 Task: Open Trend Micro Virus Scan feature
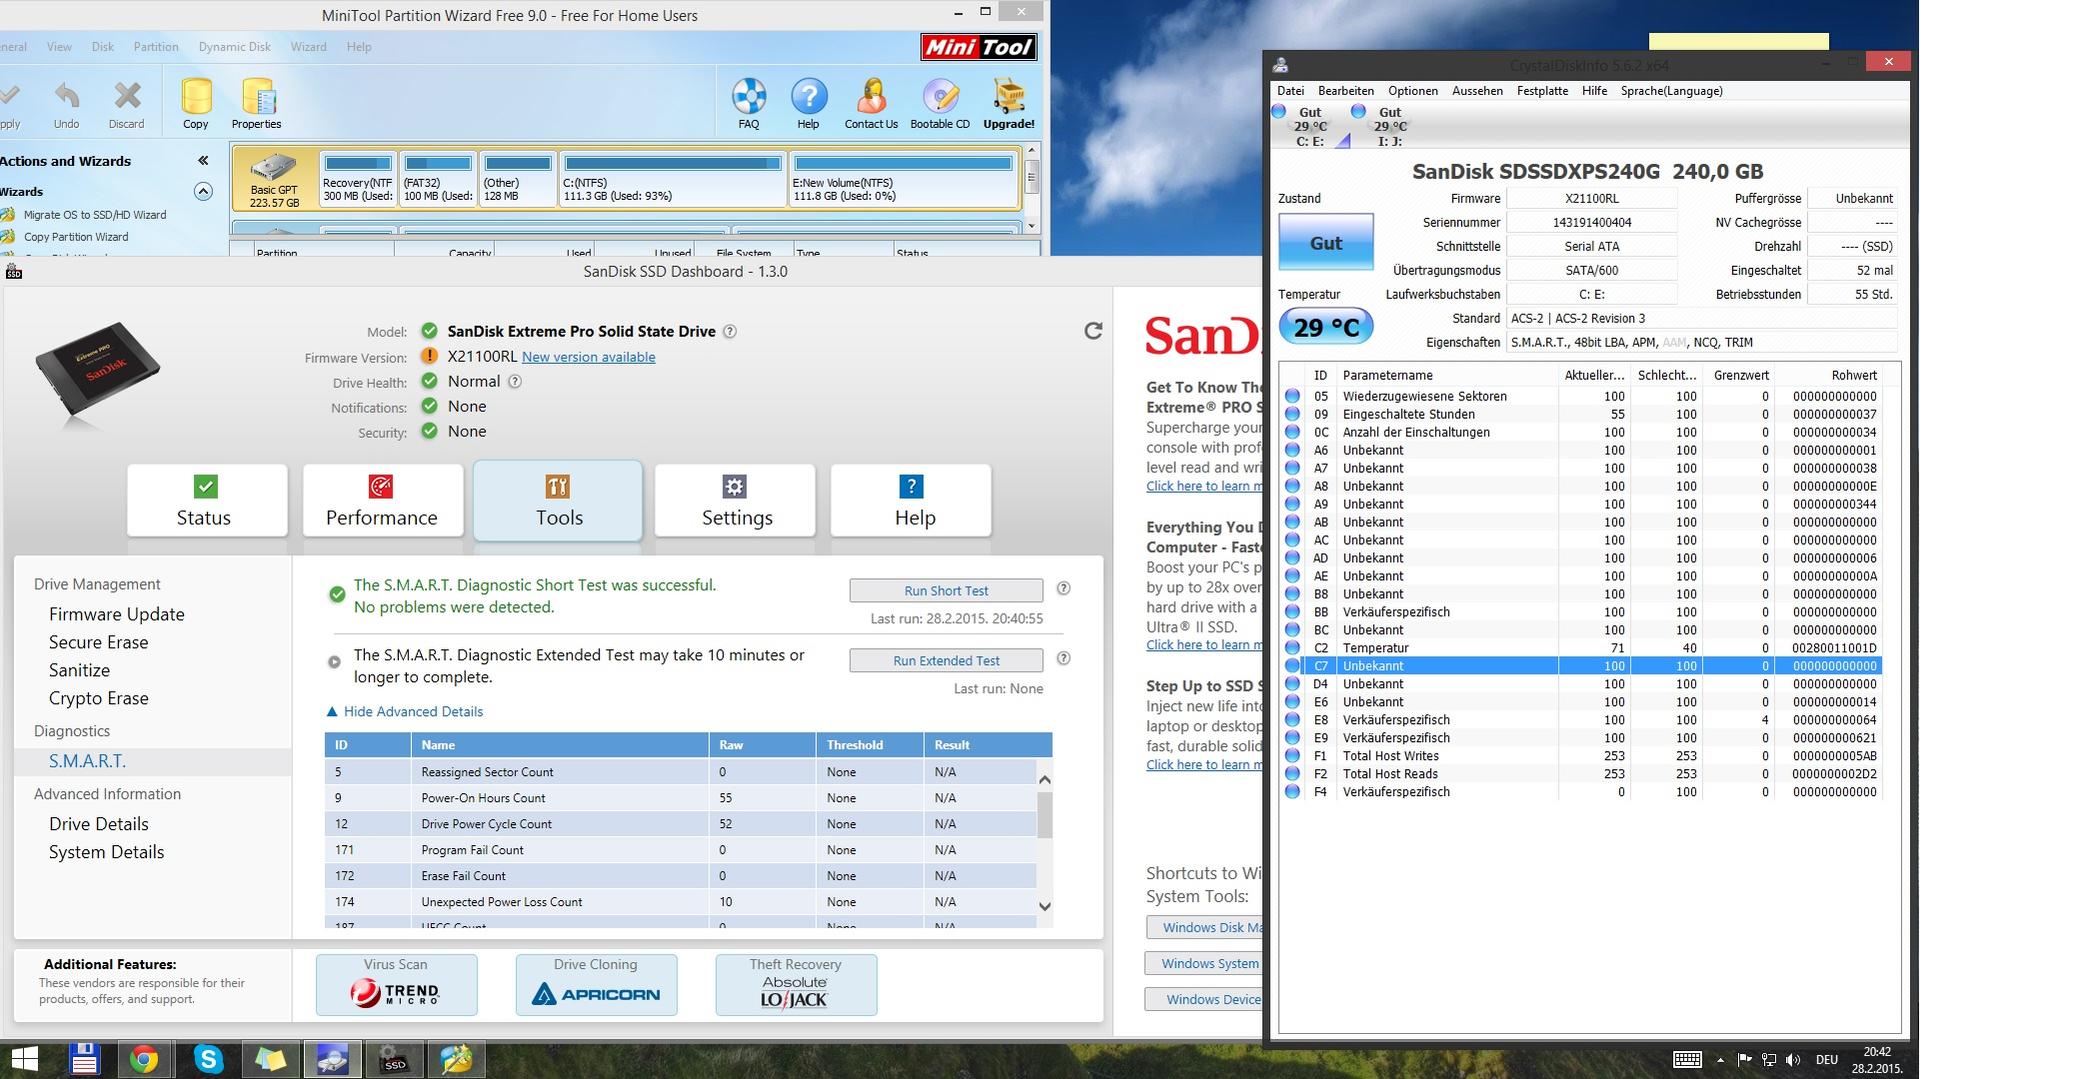point(396,985)
